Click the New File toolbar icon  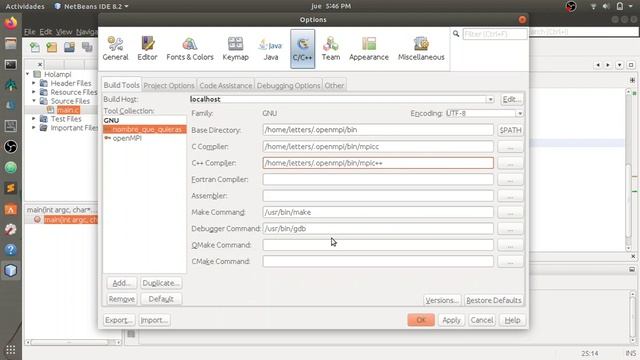(x=35, y=47)
